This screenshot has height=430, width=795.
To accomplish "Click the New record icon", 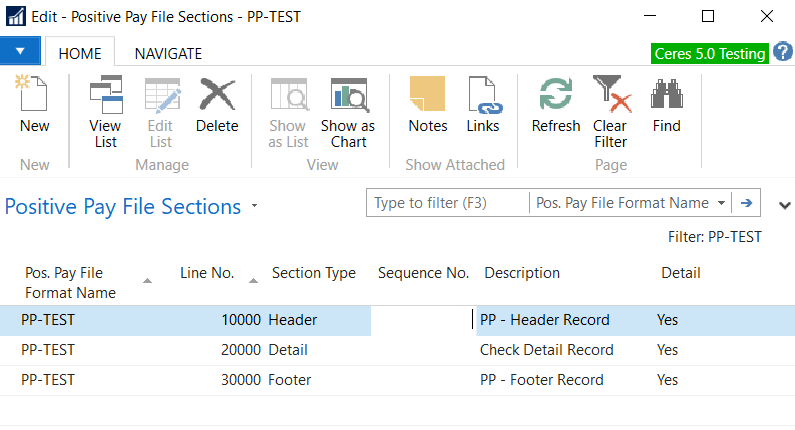I will pyautogui.click(x=34, y=97).
